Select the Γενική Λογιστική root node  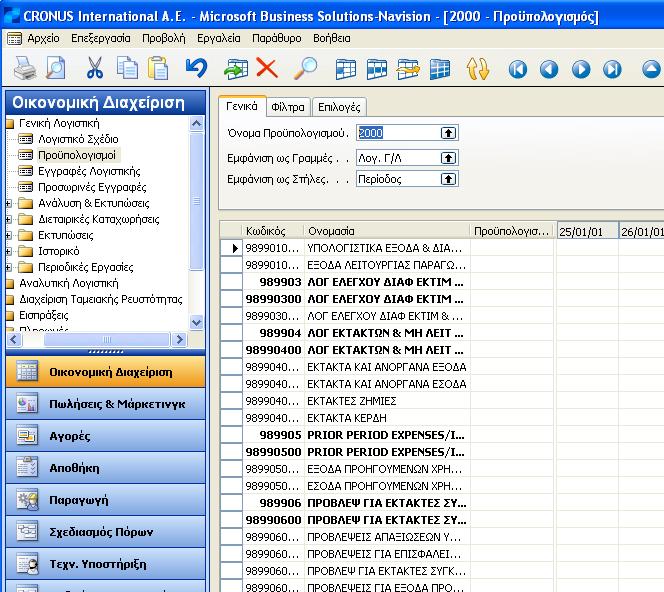[x=59, y=123]
